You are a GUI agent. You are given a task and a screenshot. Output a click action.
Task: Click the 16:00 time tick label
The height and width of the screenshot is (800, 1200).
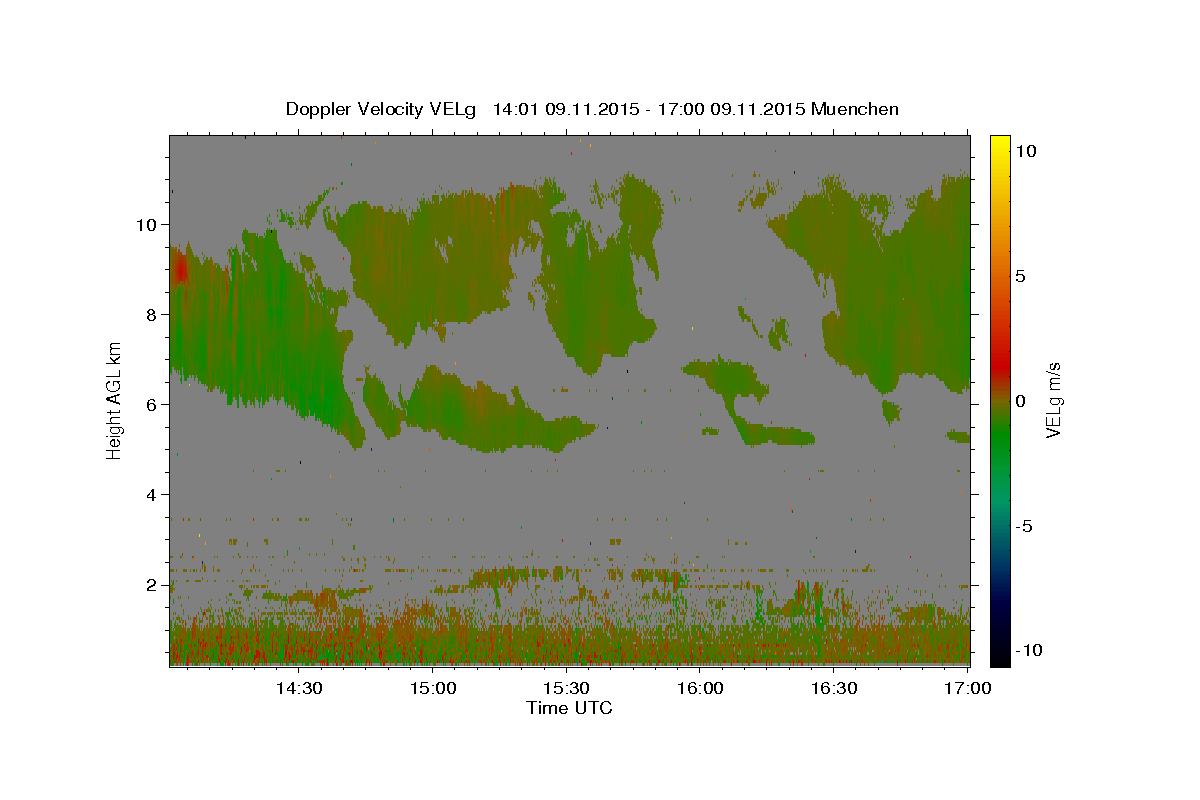[x=700, y=689]
